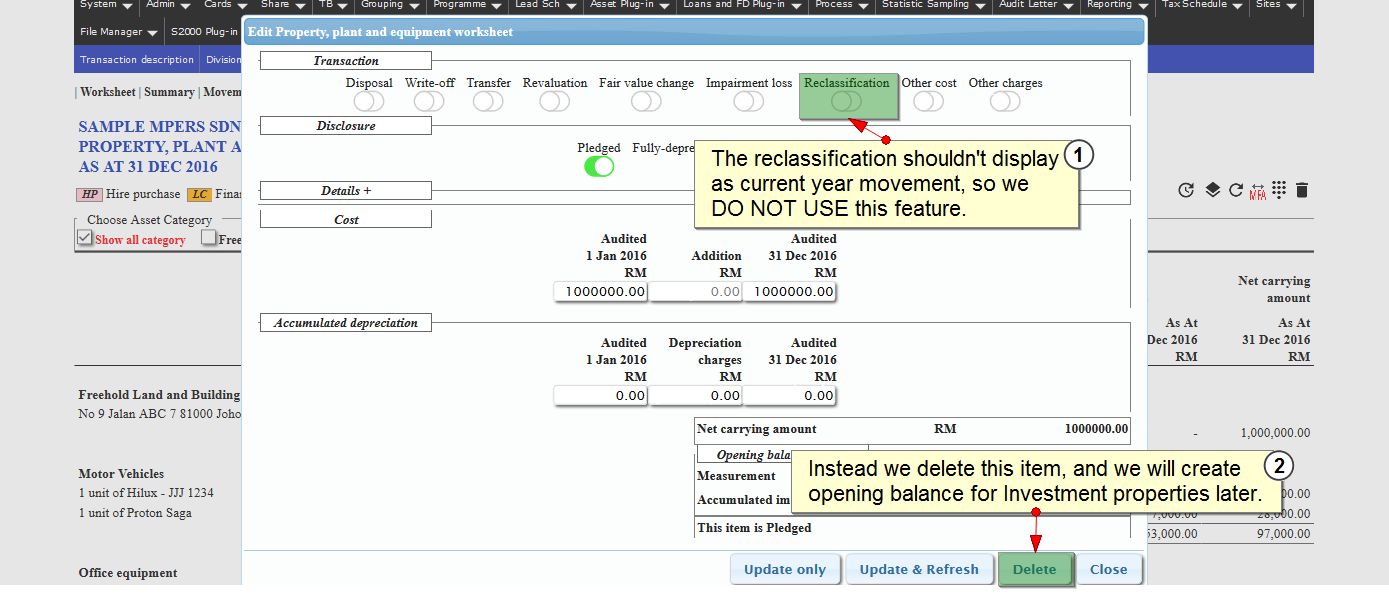This screenshot has height=596, width=1389.
Task: Switch to the Summary view tab
Action: [169, 92]
